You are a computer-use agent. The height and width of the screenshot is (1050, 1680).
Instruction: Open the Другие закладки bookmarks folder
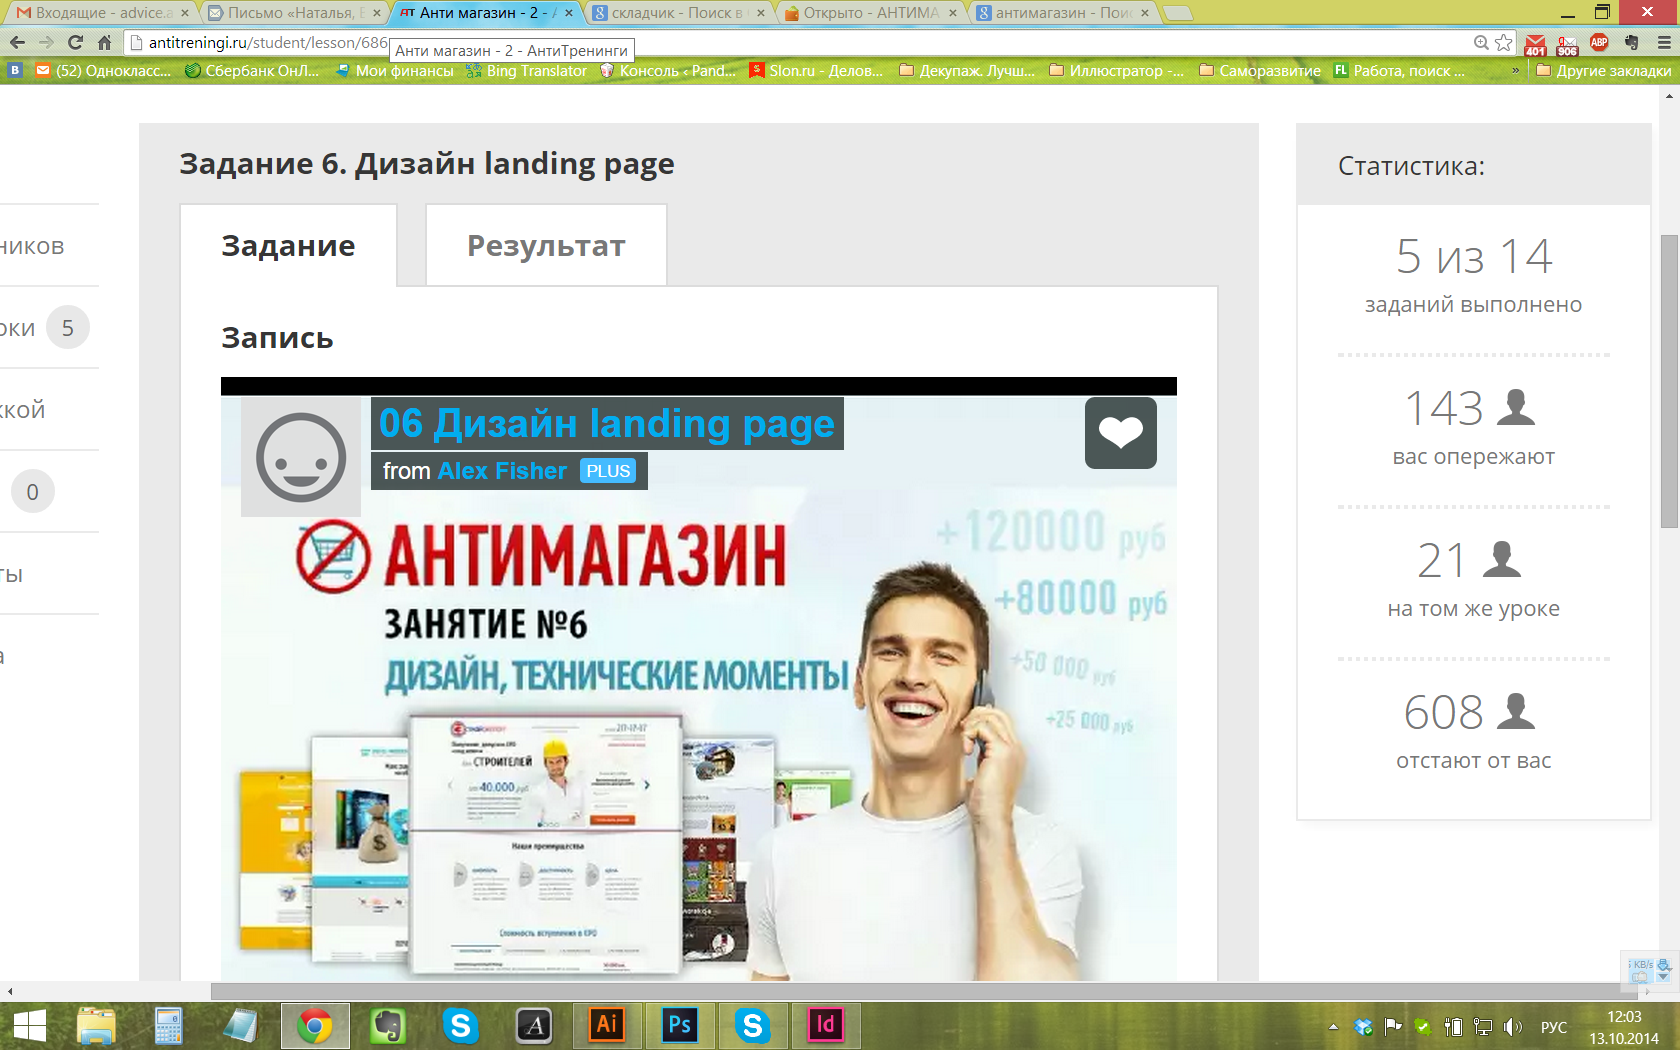pos(1603,70)
